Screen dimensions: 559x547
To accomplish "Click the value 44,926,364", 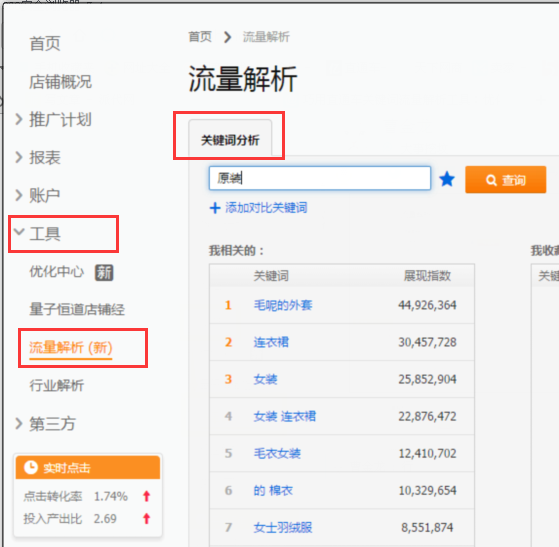I will pos(427,305).
